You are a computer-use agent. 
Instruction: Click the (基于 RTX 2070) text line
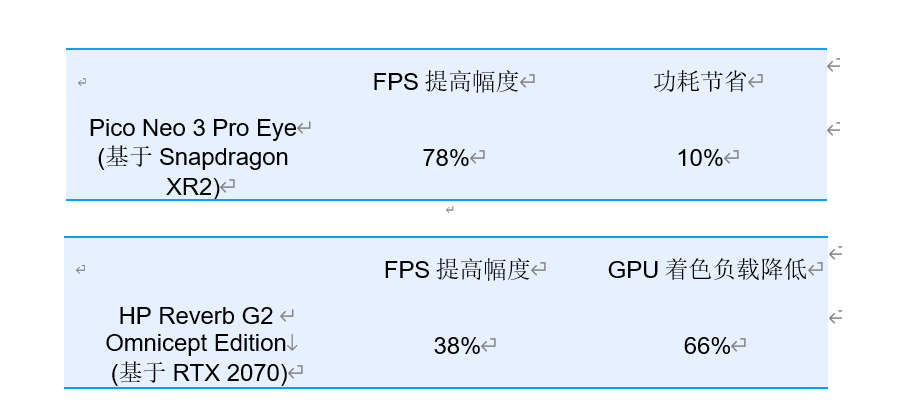(x=199, y=373)
